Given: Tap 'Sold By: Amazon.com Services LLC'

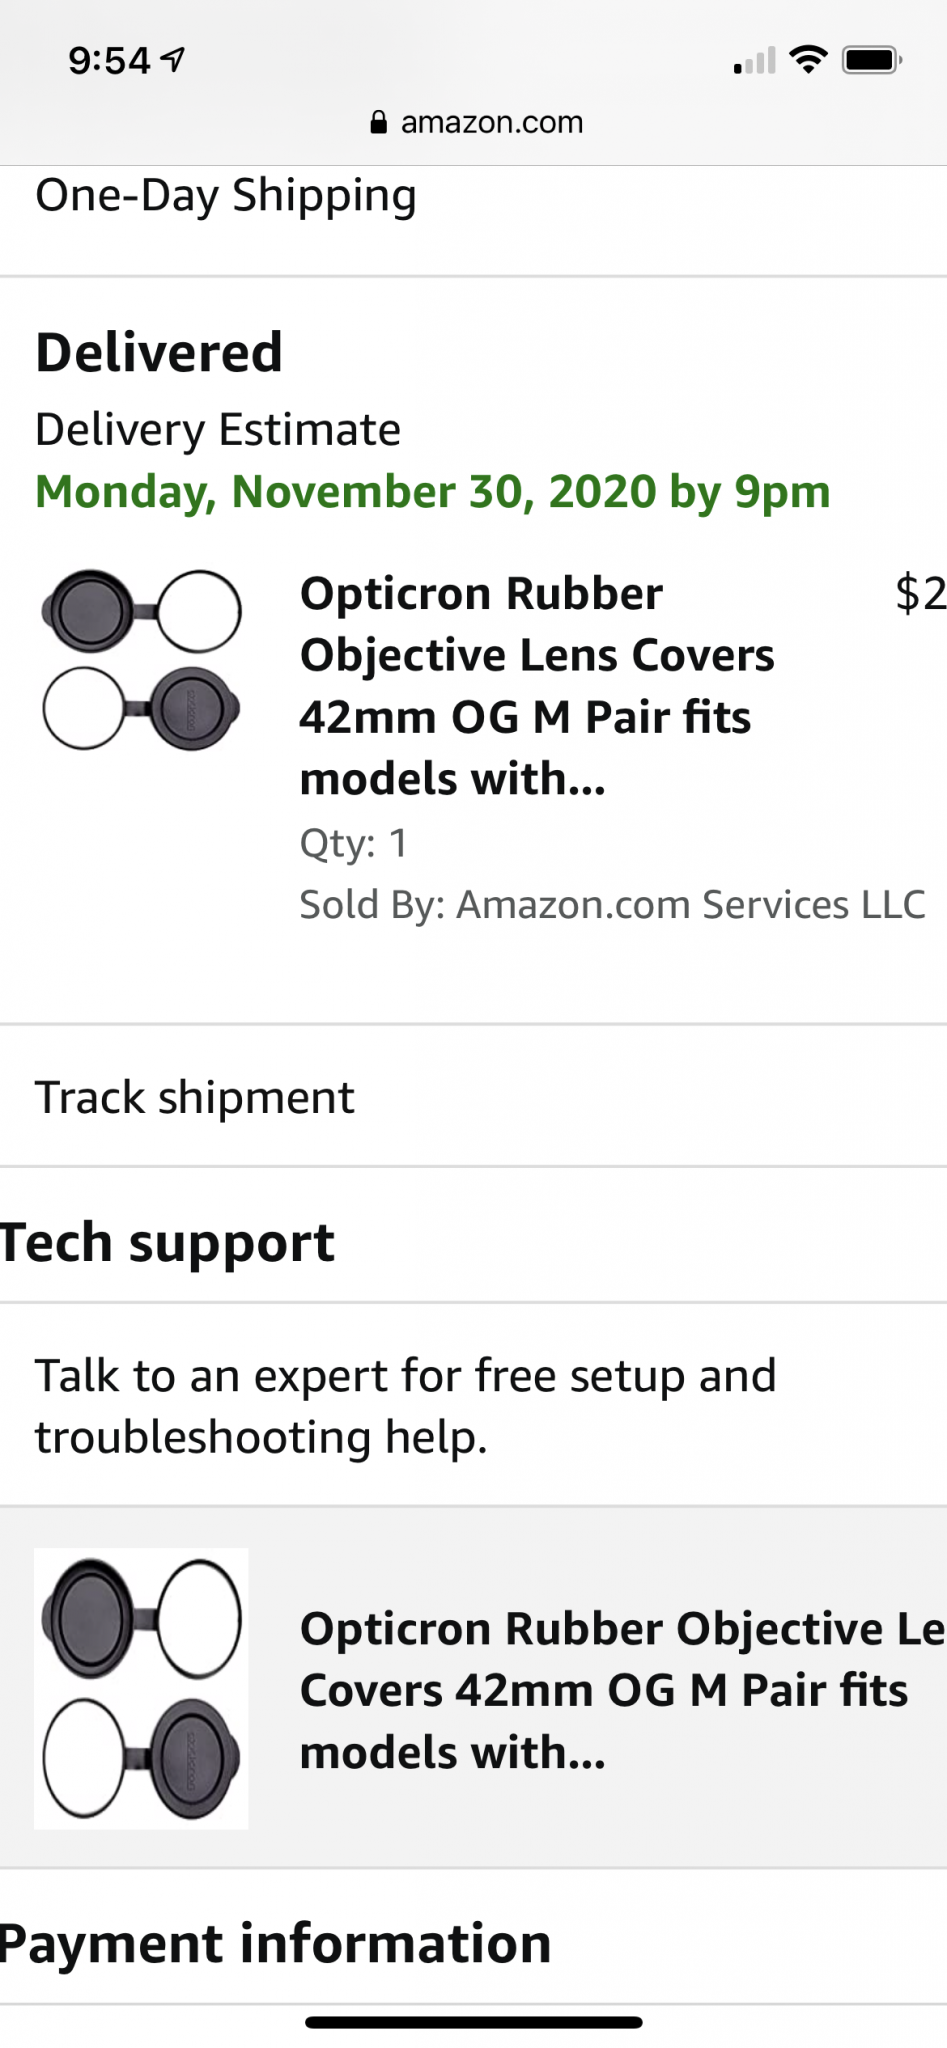Looking at the screenshot, I should coord(612,904).
